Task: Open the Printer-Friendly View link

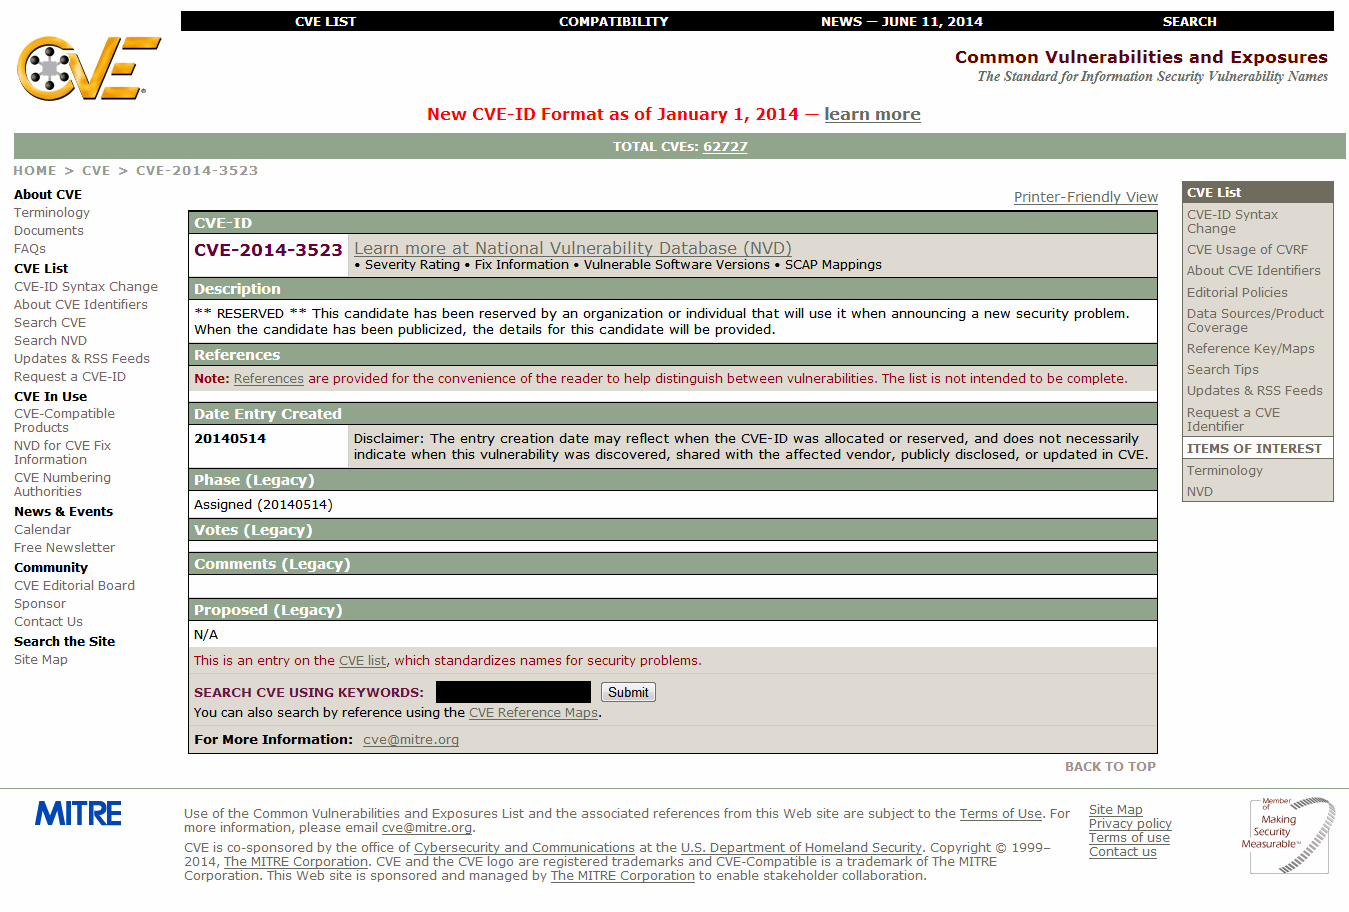Action: coord(1085,197)
